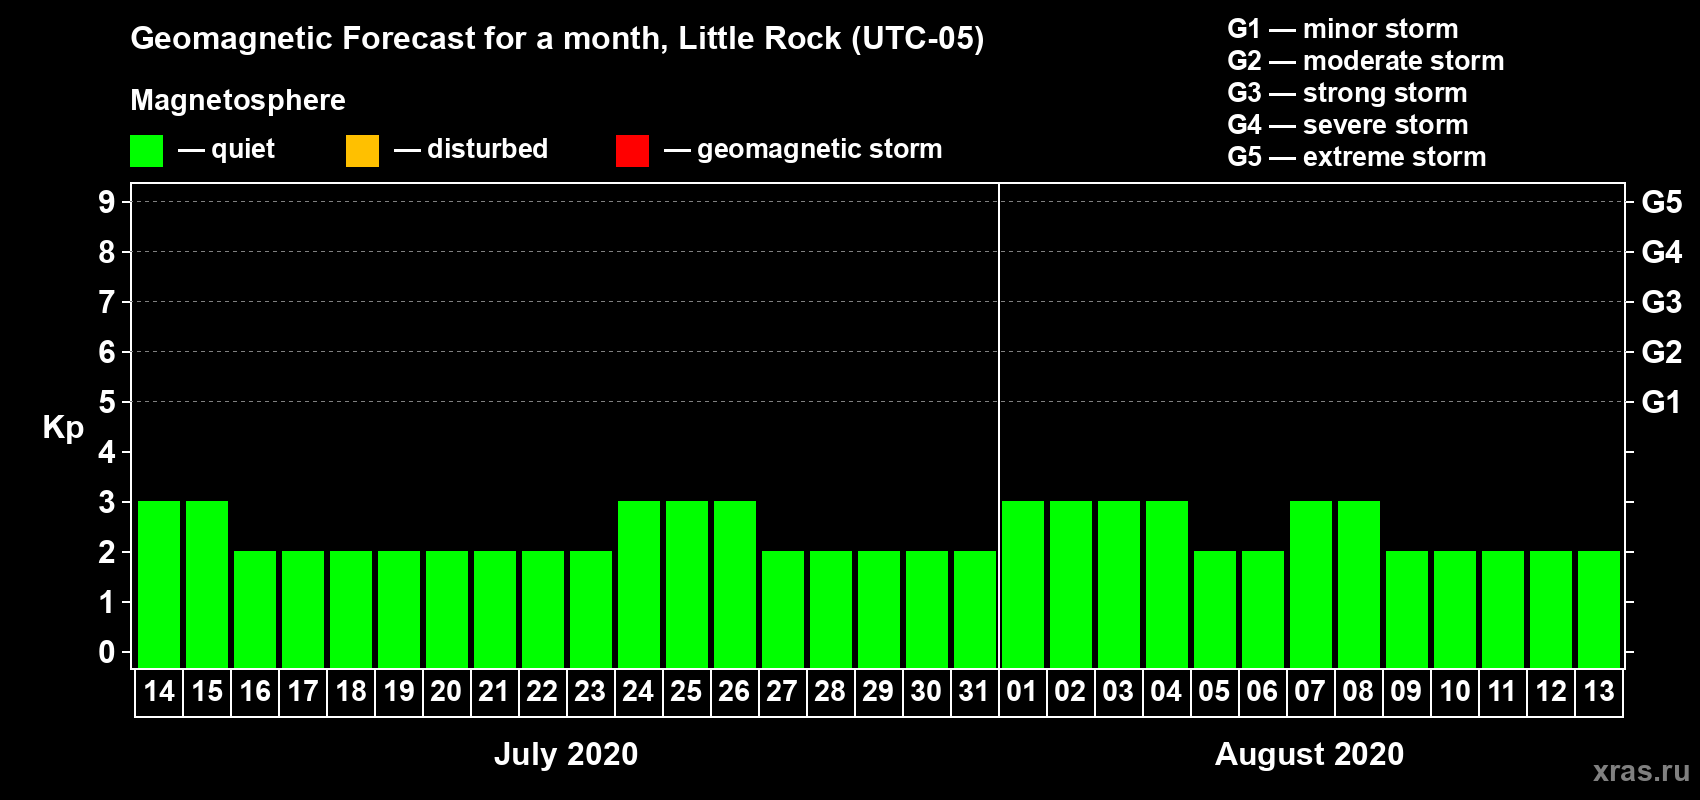Click date label 28 in July
This screenshot has width=1700, height=800.
(830, 692)
